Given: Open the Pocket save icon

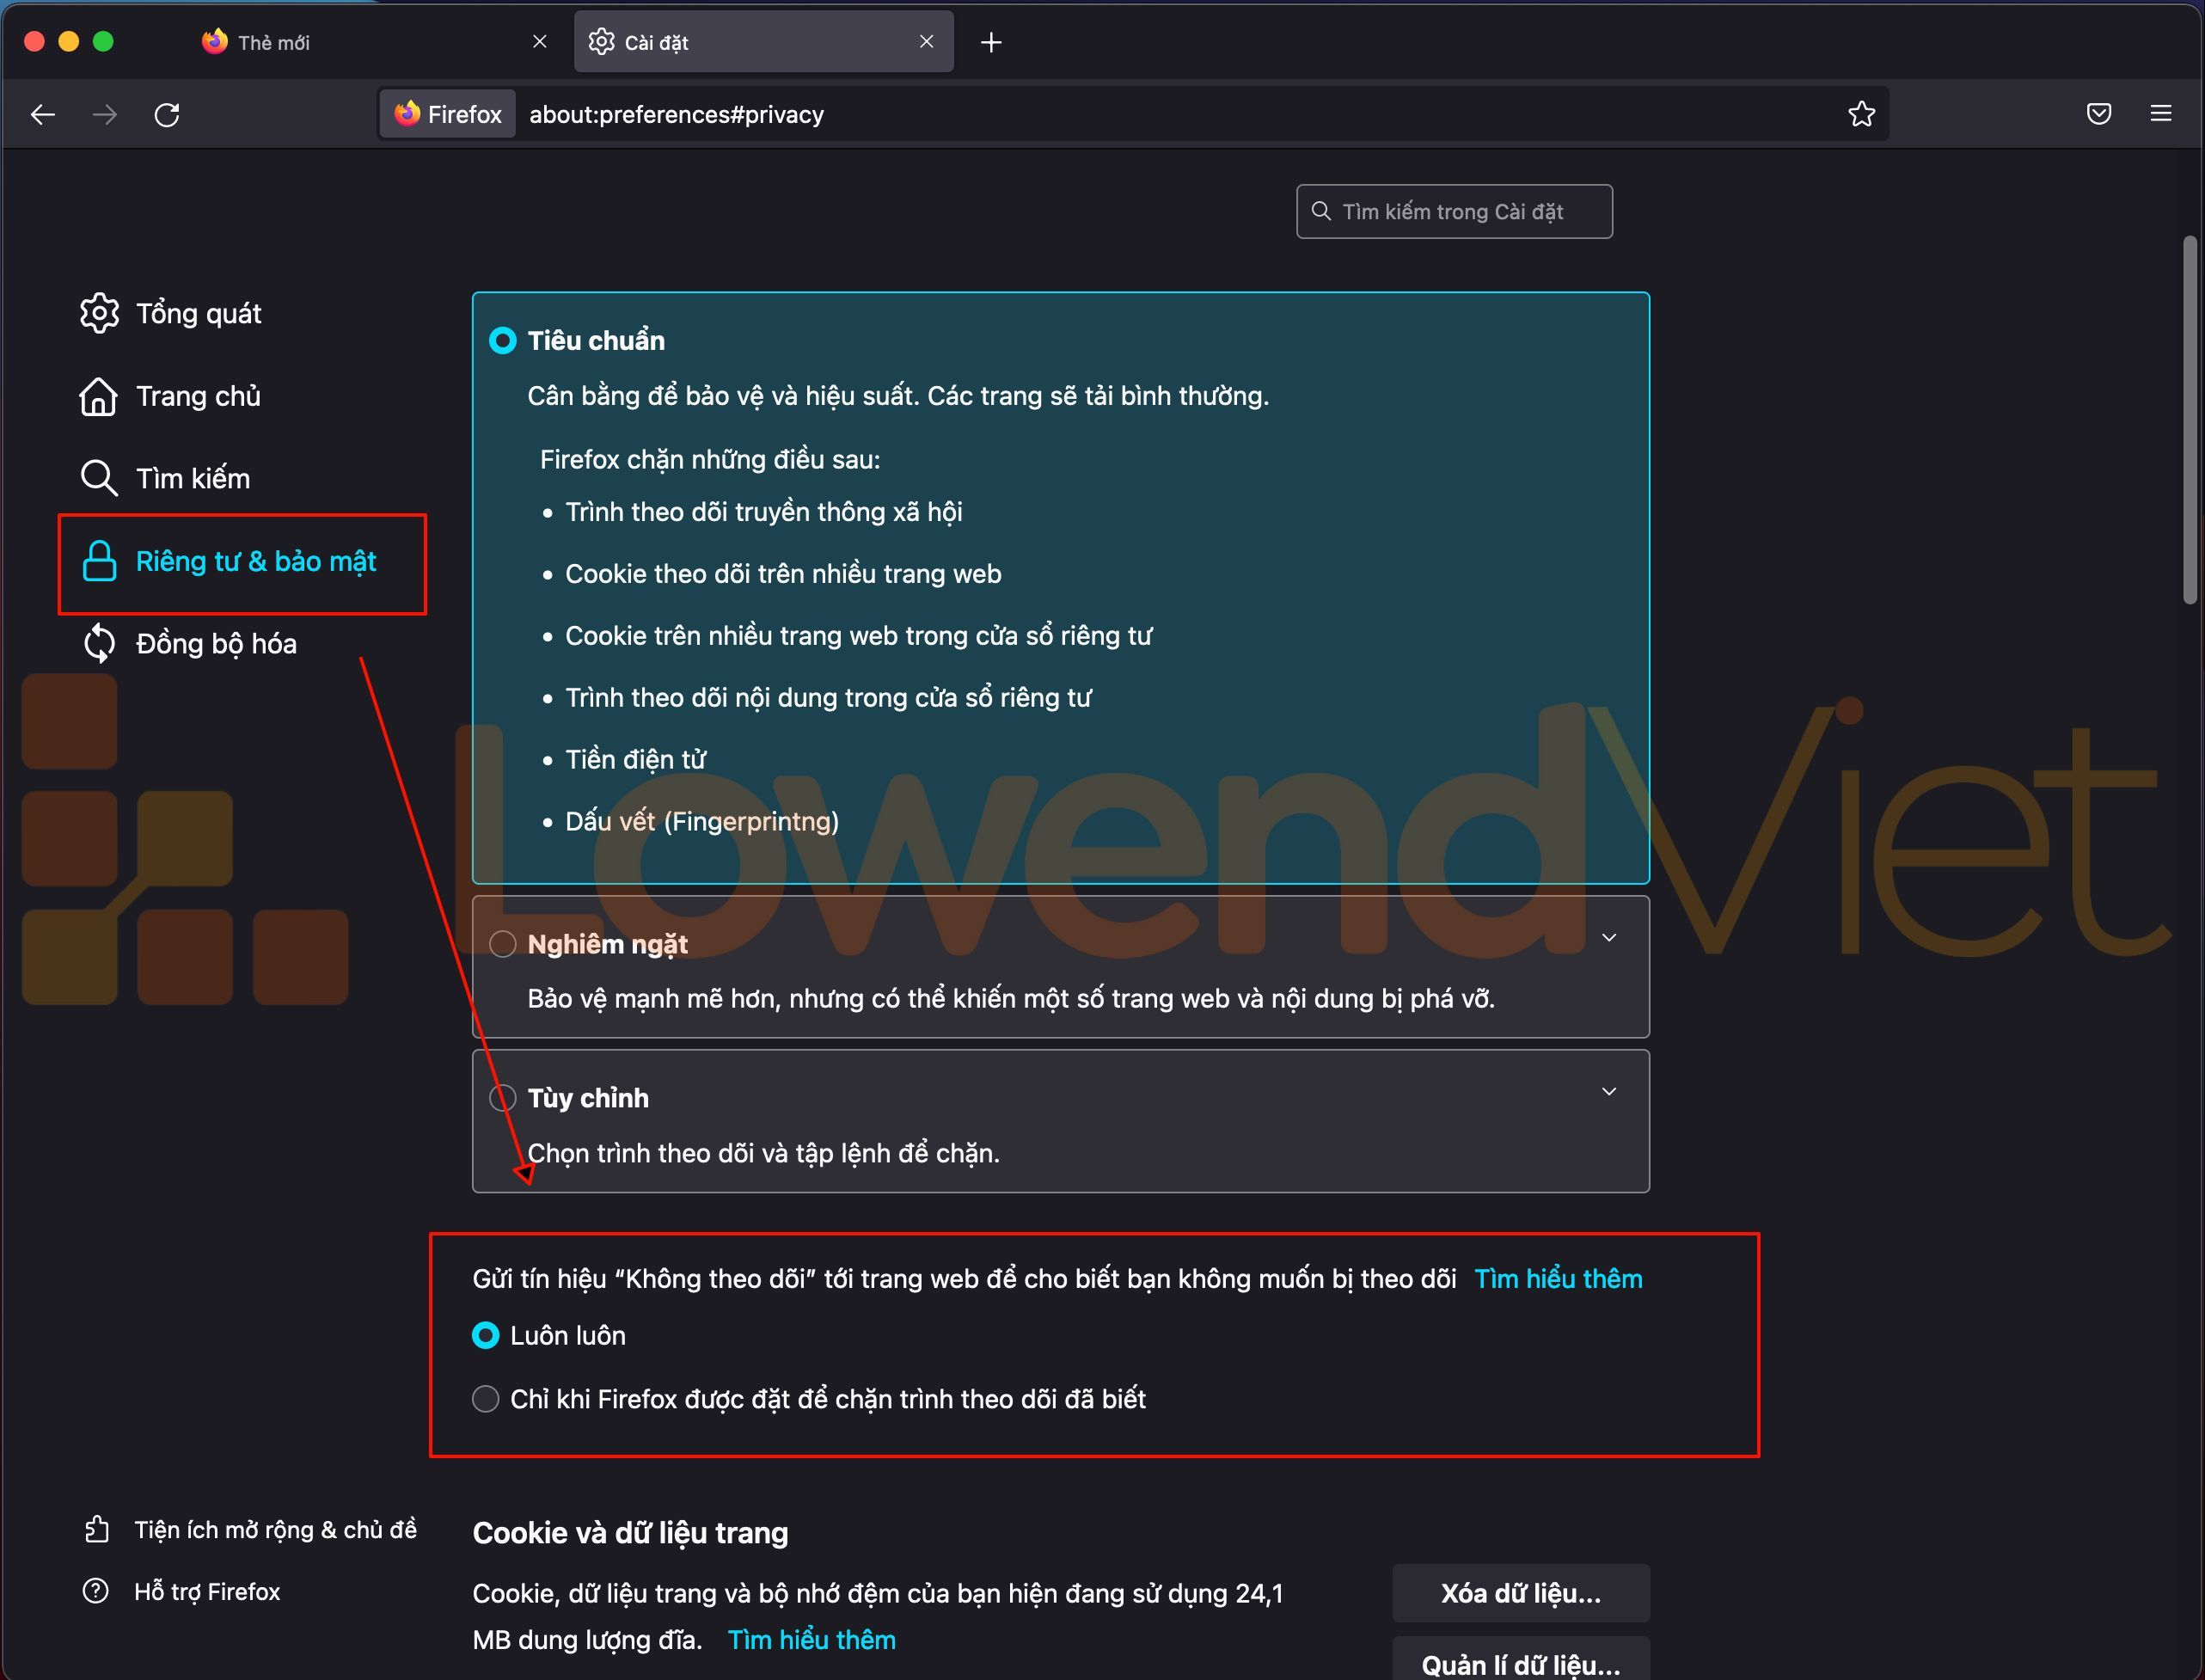Looking at the screenshot, I should 2099,114.
